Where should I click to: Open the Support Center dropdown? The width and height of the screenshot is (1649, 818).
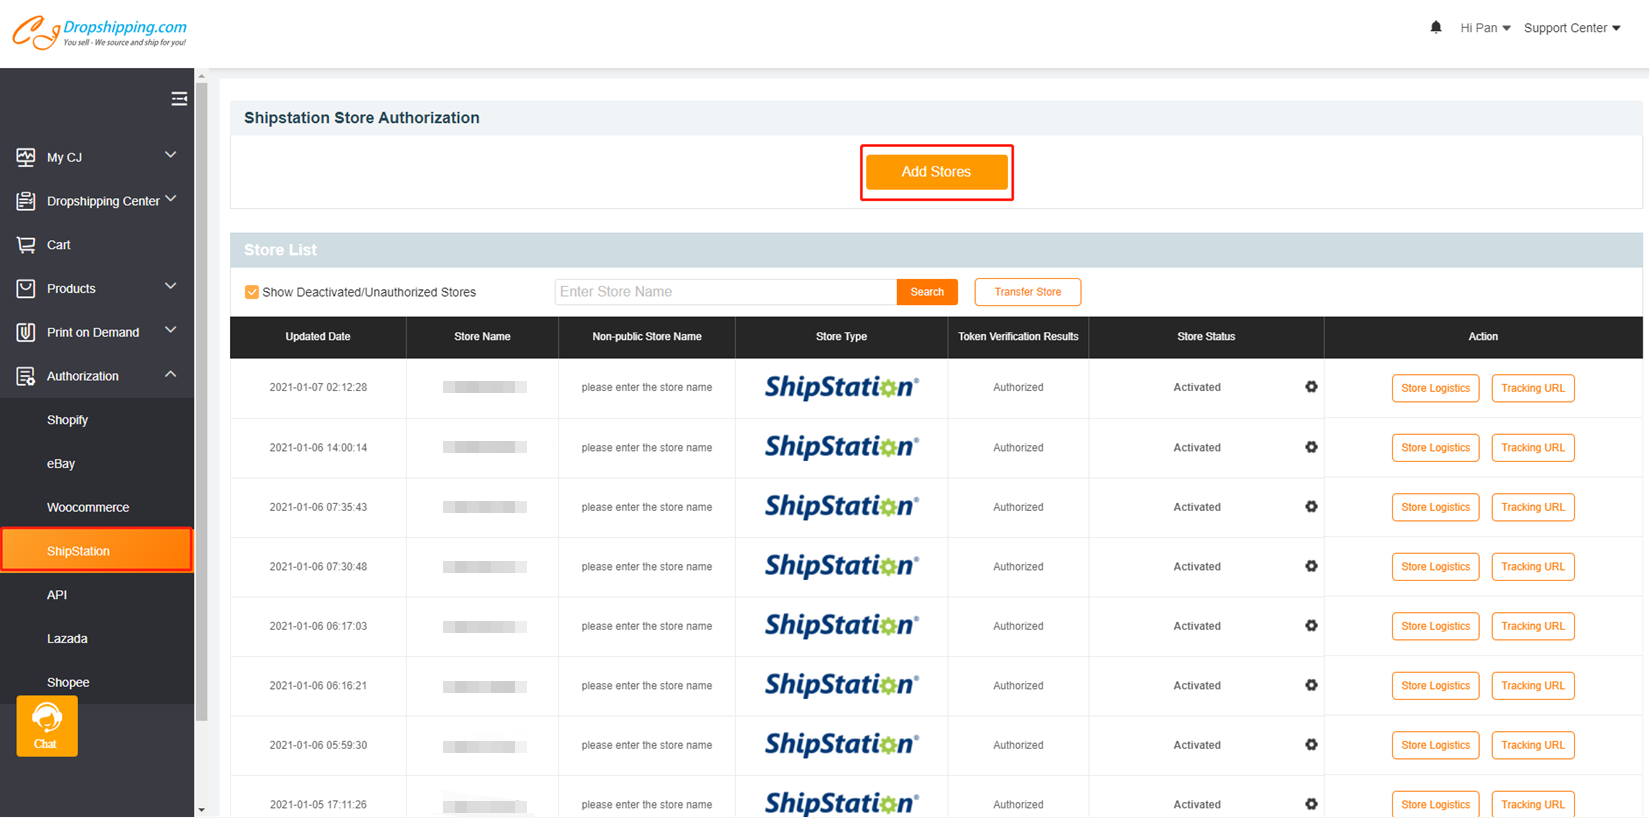[x=1571, y=28]
